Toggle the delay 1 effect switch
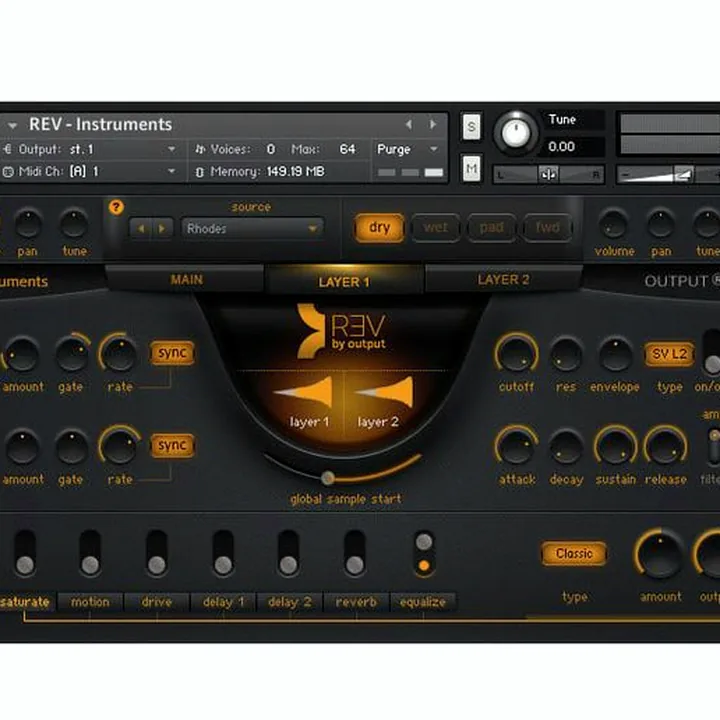Screen dimensions: 720x720 click(223, 553)
